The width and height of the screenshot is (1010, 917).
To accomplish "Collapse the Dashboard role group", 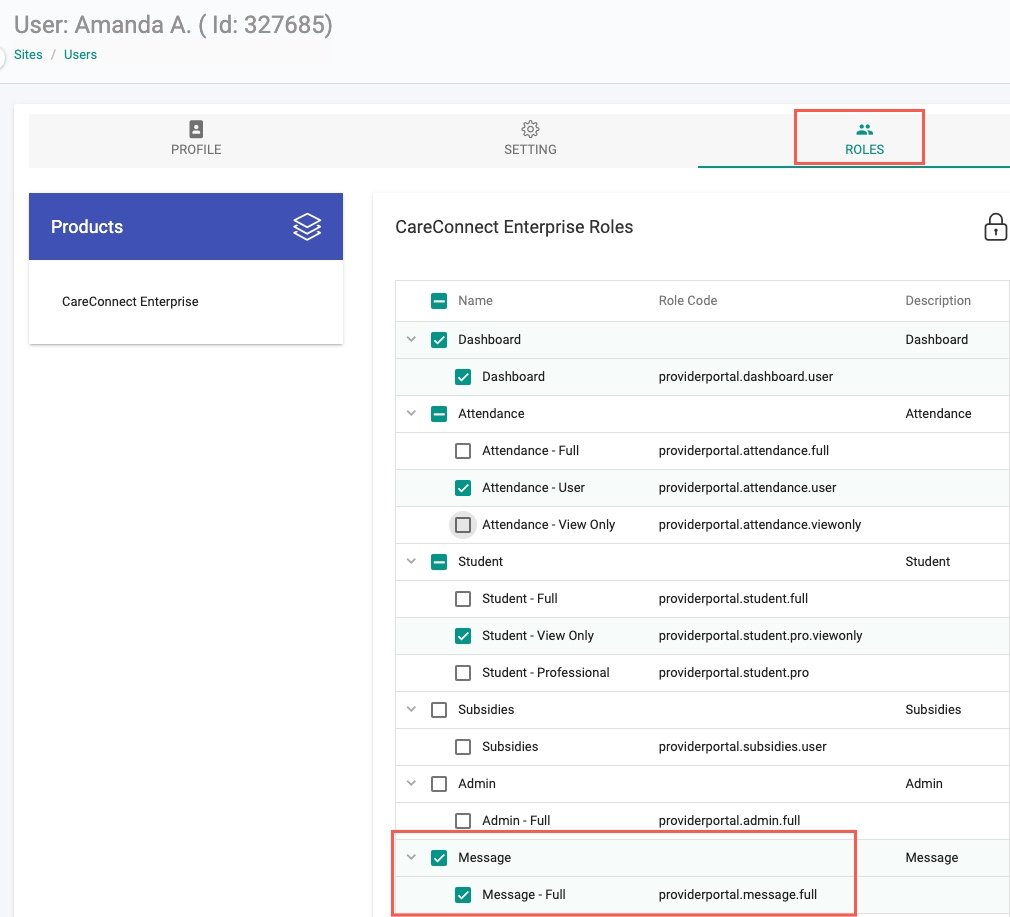I will 411,339.
